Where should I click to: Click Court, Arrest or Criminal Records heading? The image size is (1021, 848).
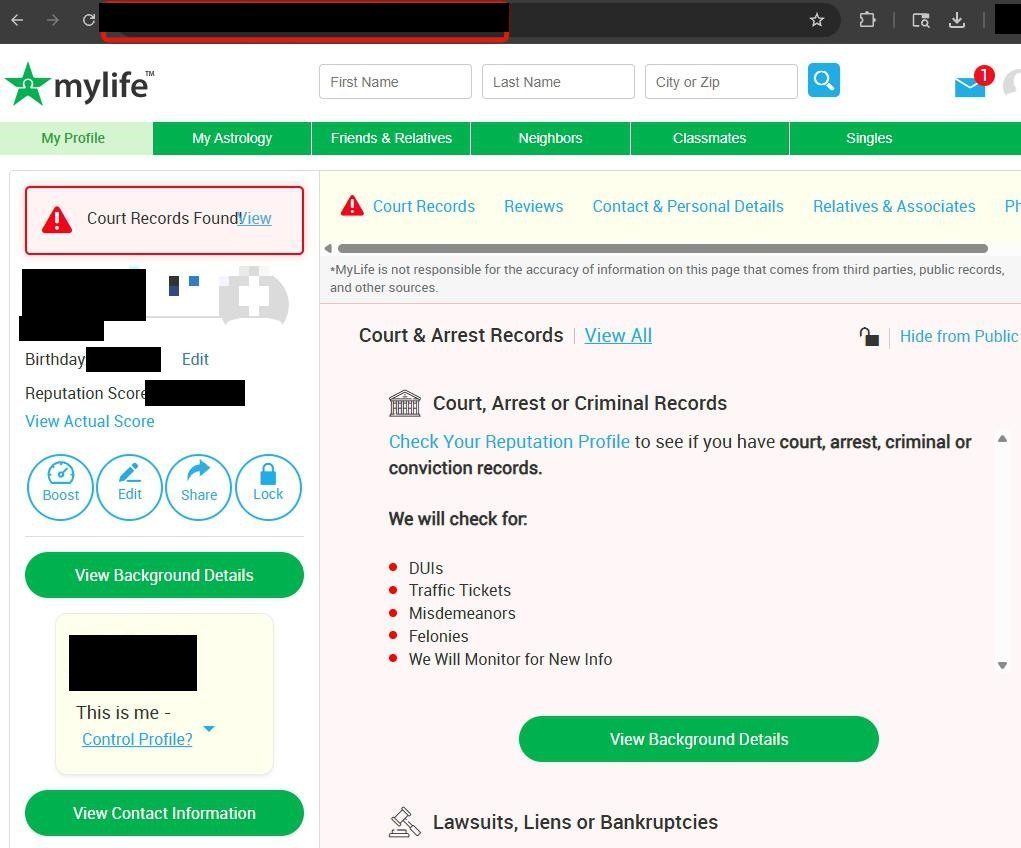click(x=580, y=403)
